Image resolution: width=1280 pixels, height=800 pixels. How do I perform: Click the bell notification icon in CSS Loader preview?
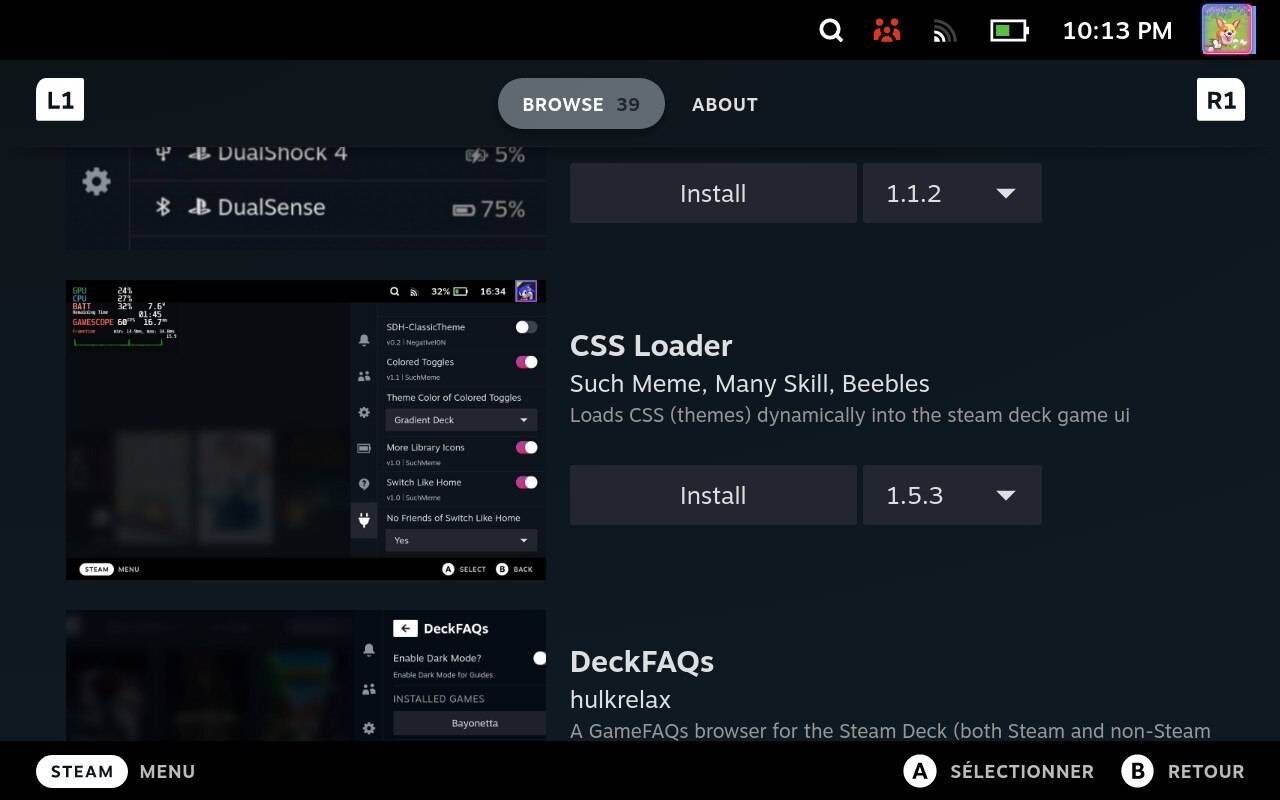[x=364, y=340]
